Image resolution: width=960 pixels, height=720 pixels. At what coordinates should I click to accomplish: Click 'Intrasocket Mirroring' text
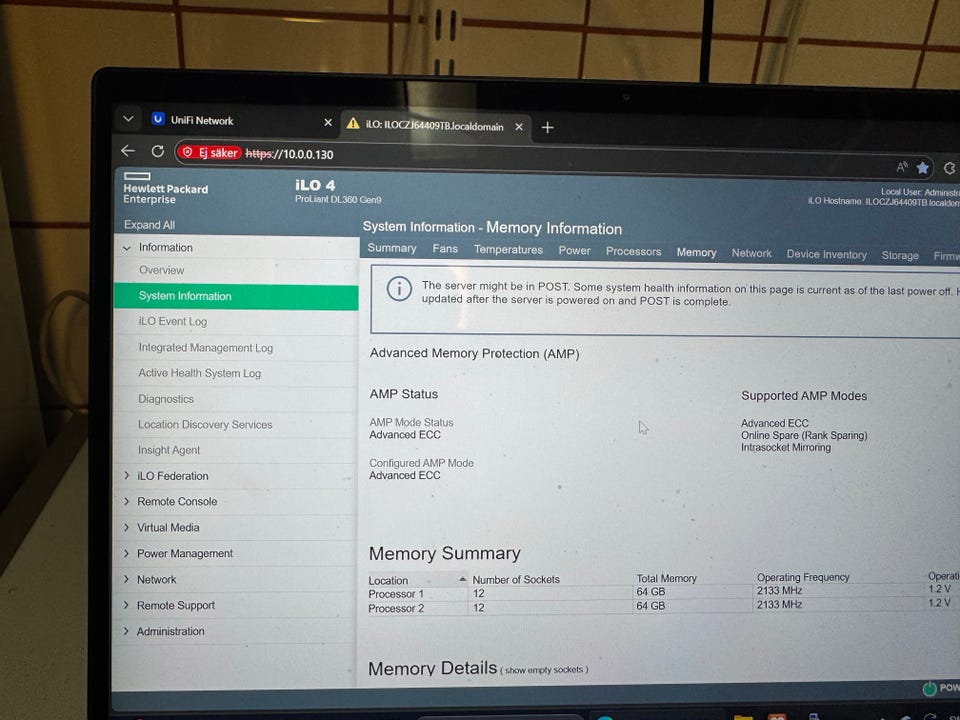[786, 448]
